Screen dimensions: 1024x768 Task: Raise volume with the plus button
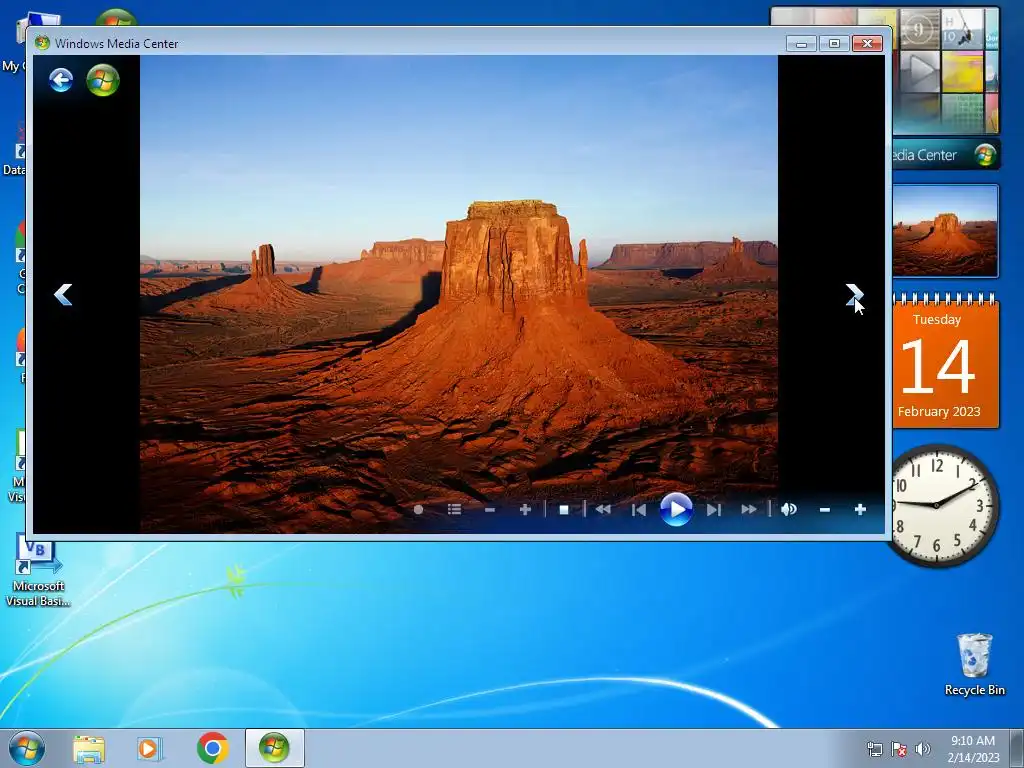coord(860,509)
